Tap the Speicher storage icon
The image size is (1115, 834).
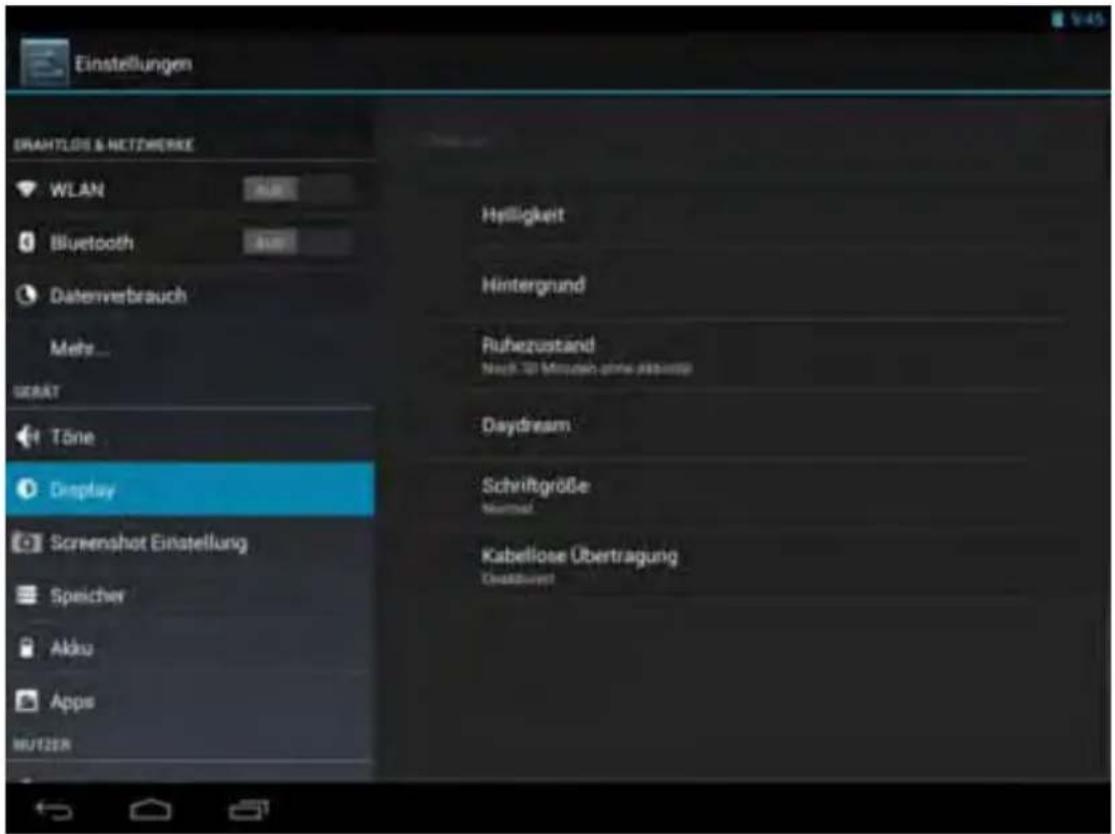(26, 595)
